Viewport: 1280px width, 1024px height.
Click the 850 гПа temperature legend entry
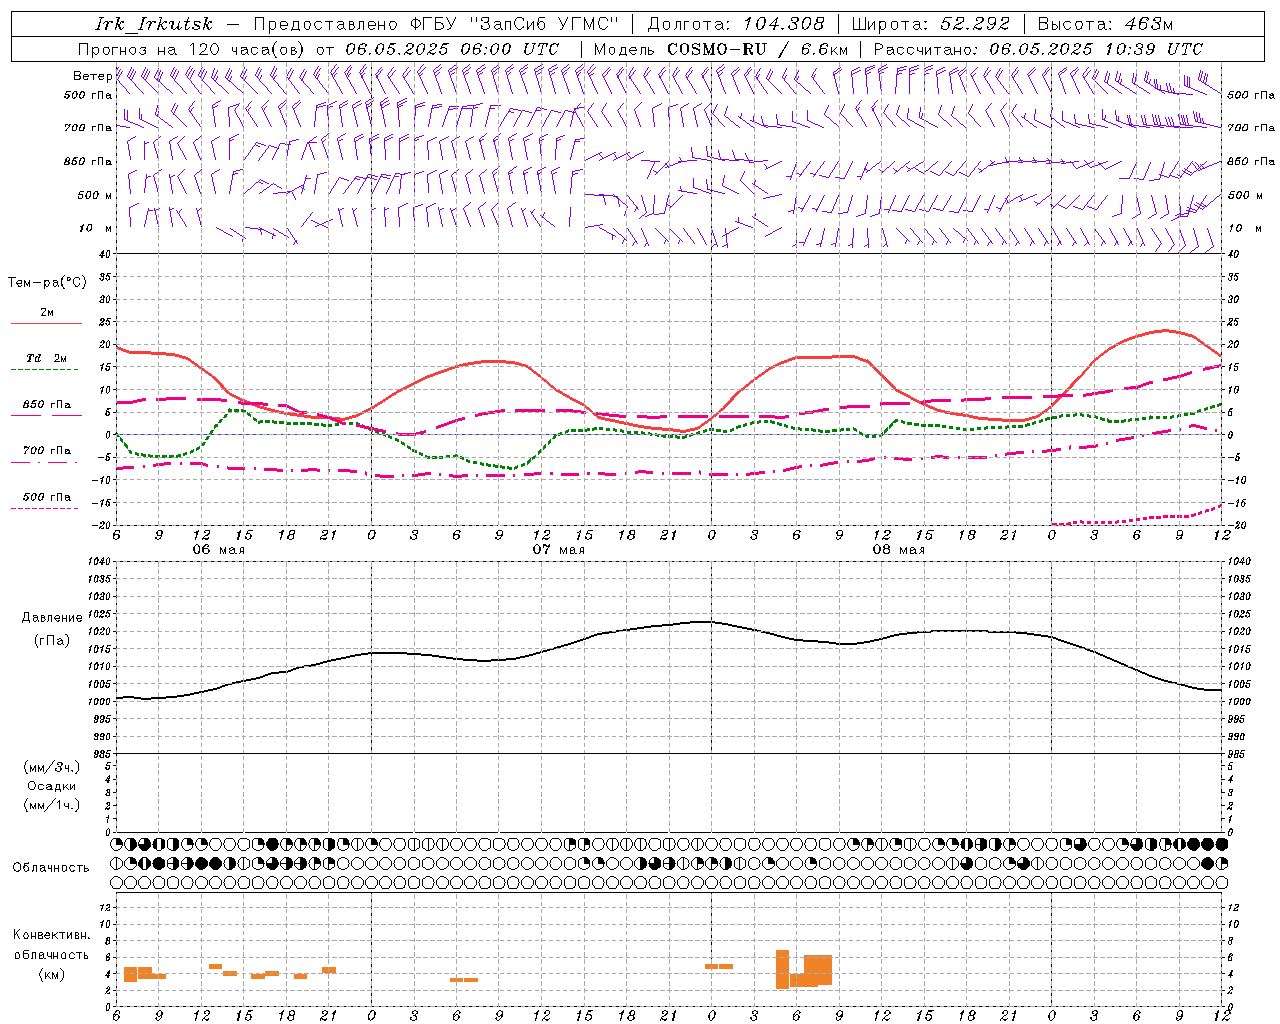click(47, 405)
